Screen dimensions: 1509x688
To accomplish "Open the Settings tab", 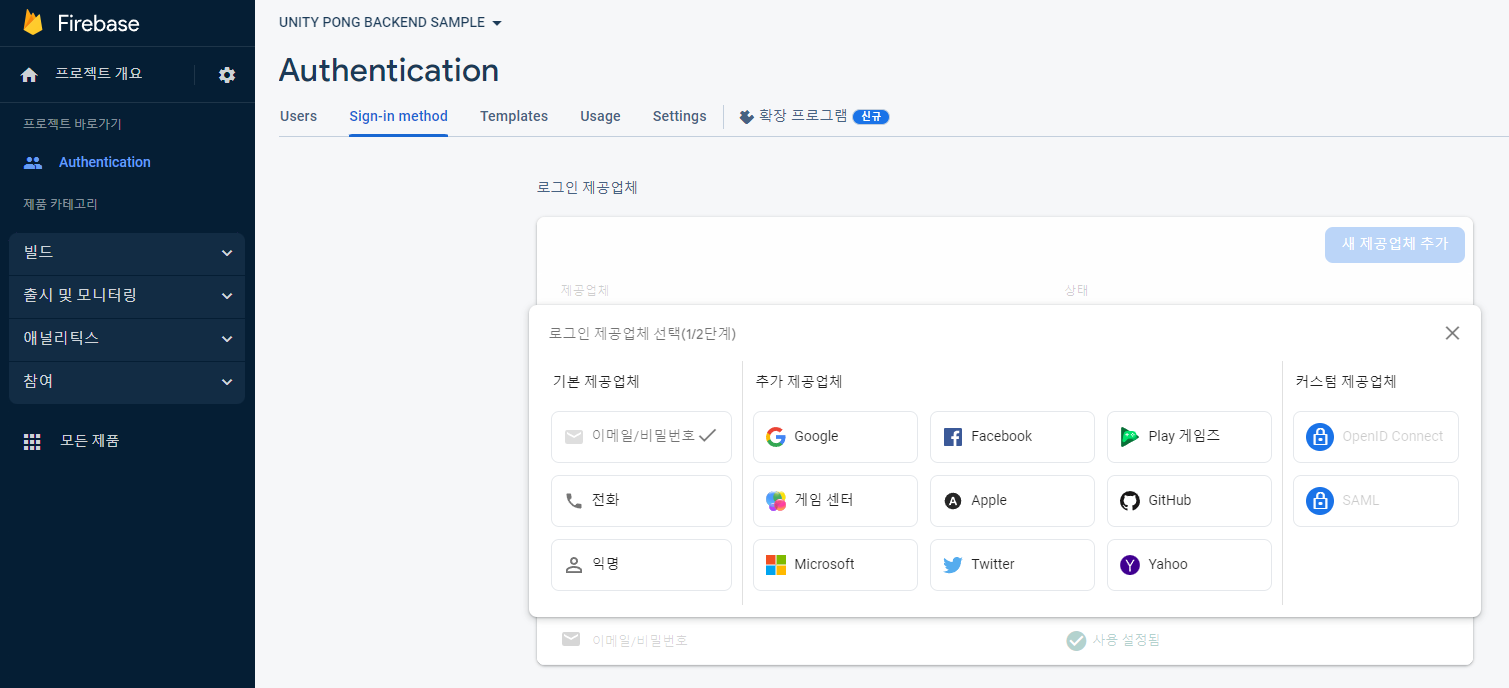I will (680, 116).
